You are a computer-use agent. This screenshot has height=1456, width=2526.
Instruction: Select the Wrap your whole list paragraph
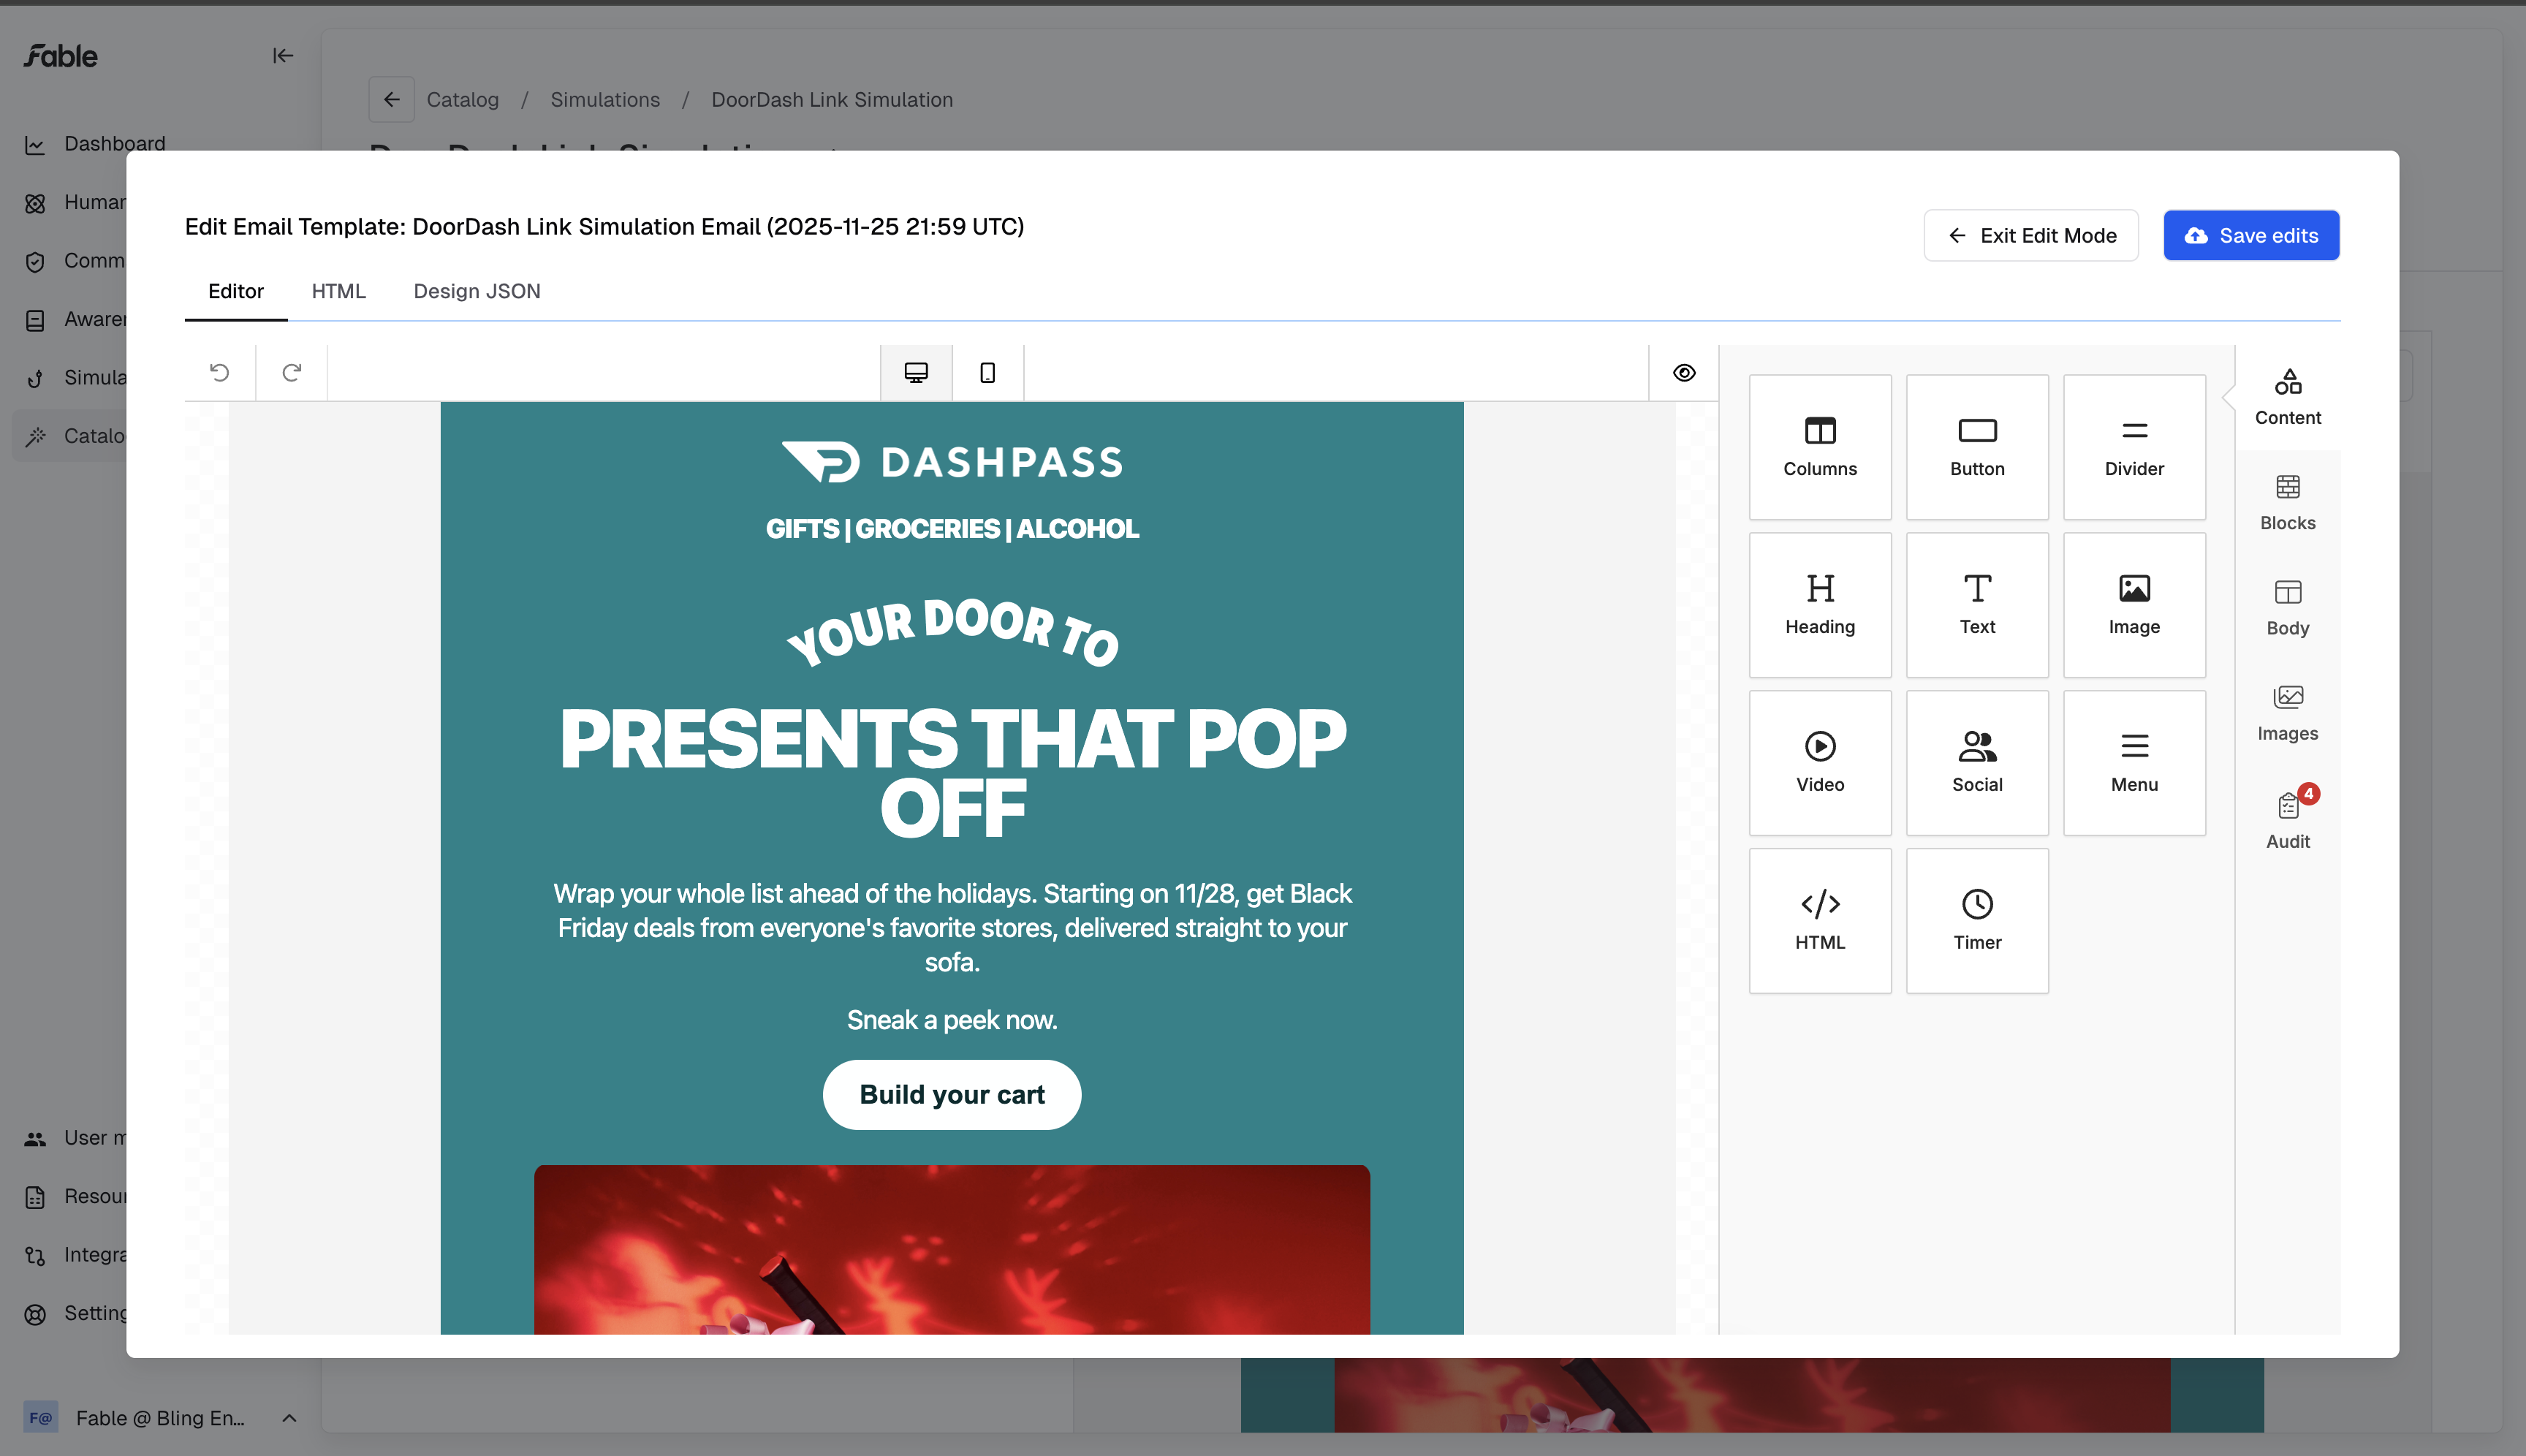pyautogui.click(x=952, y=927)
